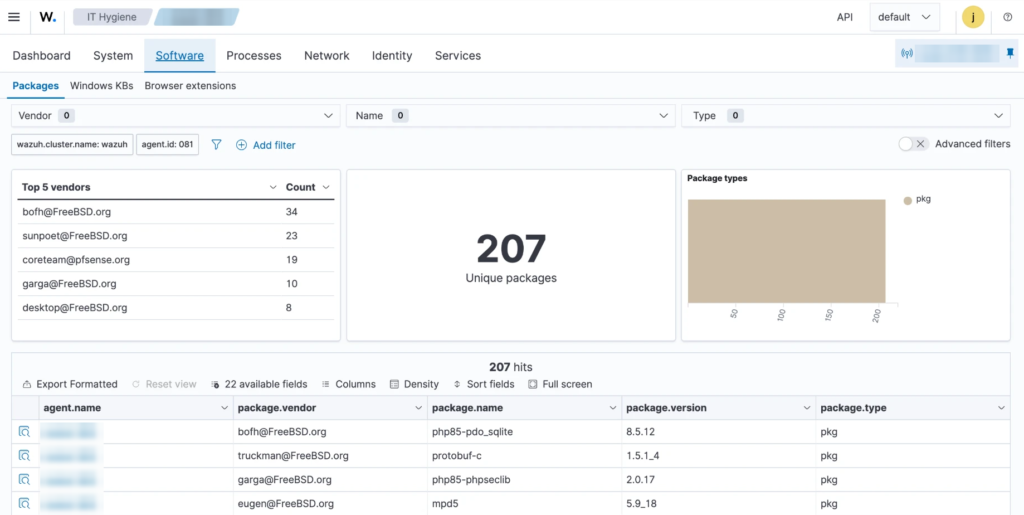Click the 2.0.17 version cell
The height and width of the screenshot is (515, 1024).
[x=718, y=480]
